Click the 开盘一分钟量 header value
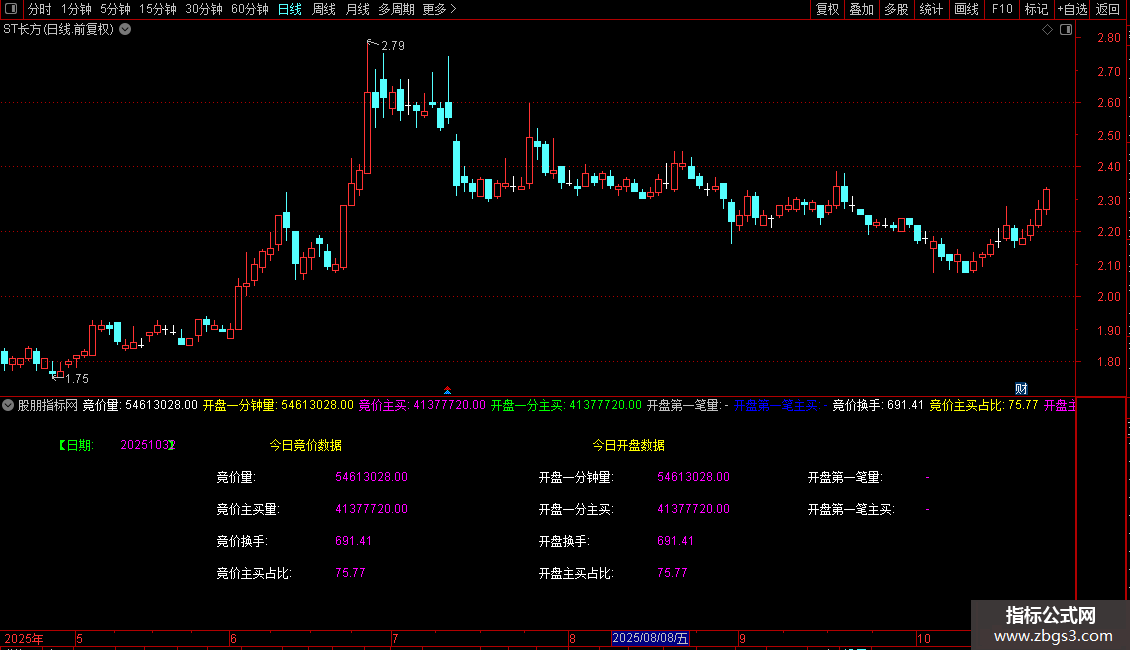This screenshot has width=1130, height=650. pos(317,405)
